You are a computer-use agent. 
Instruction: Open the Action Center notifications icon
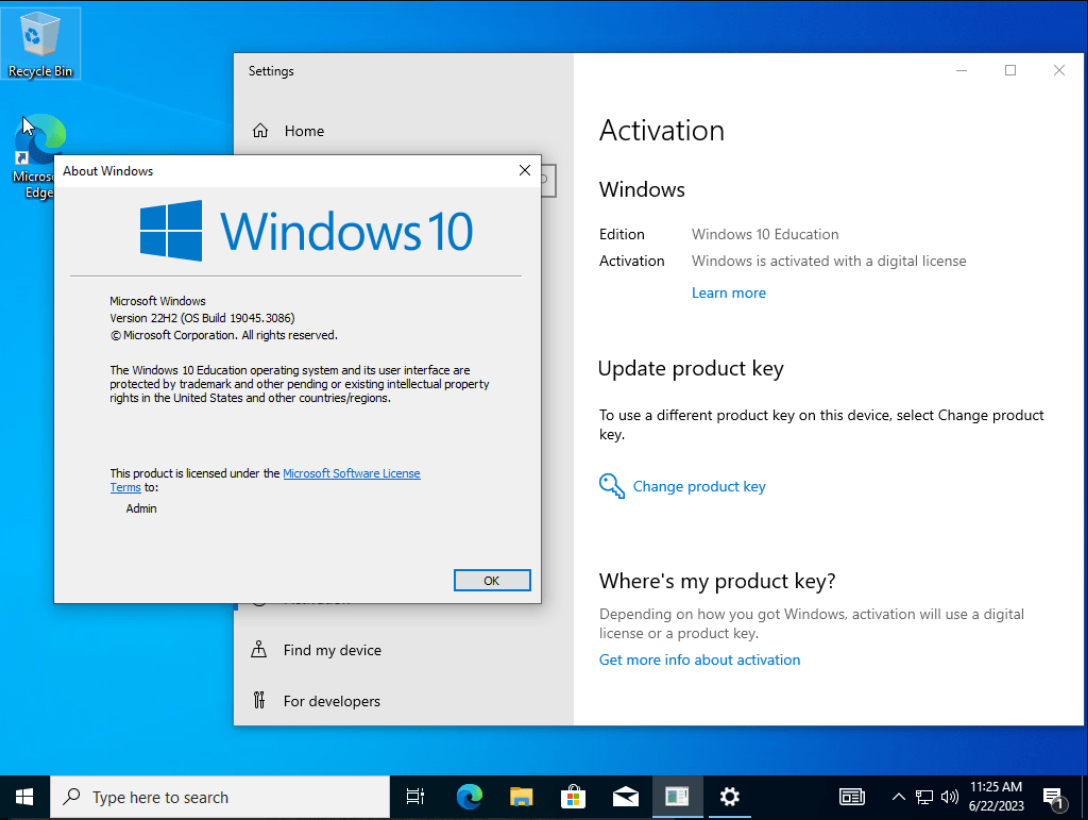(1054, 798)
